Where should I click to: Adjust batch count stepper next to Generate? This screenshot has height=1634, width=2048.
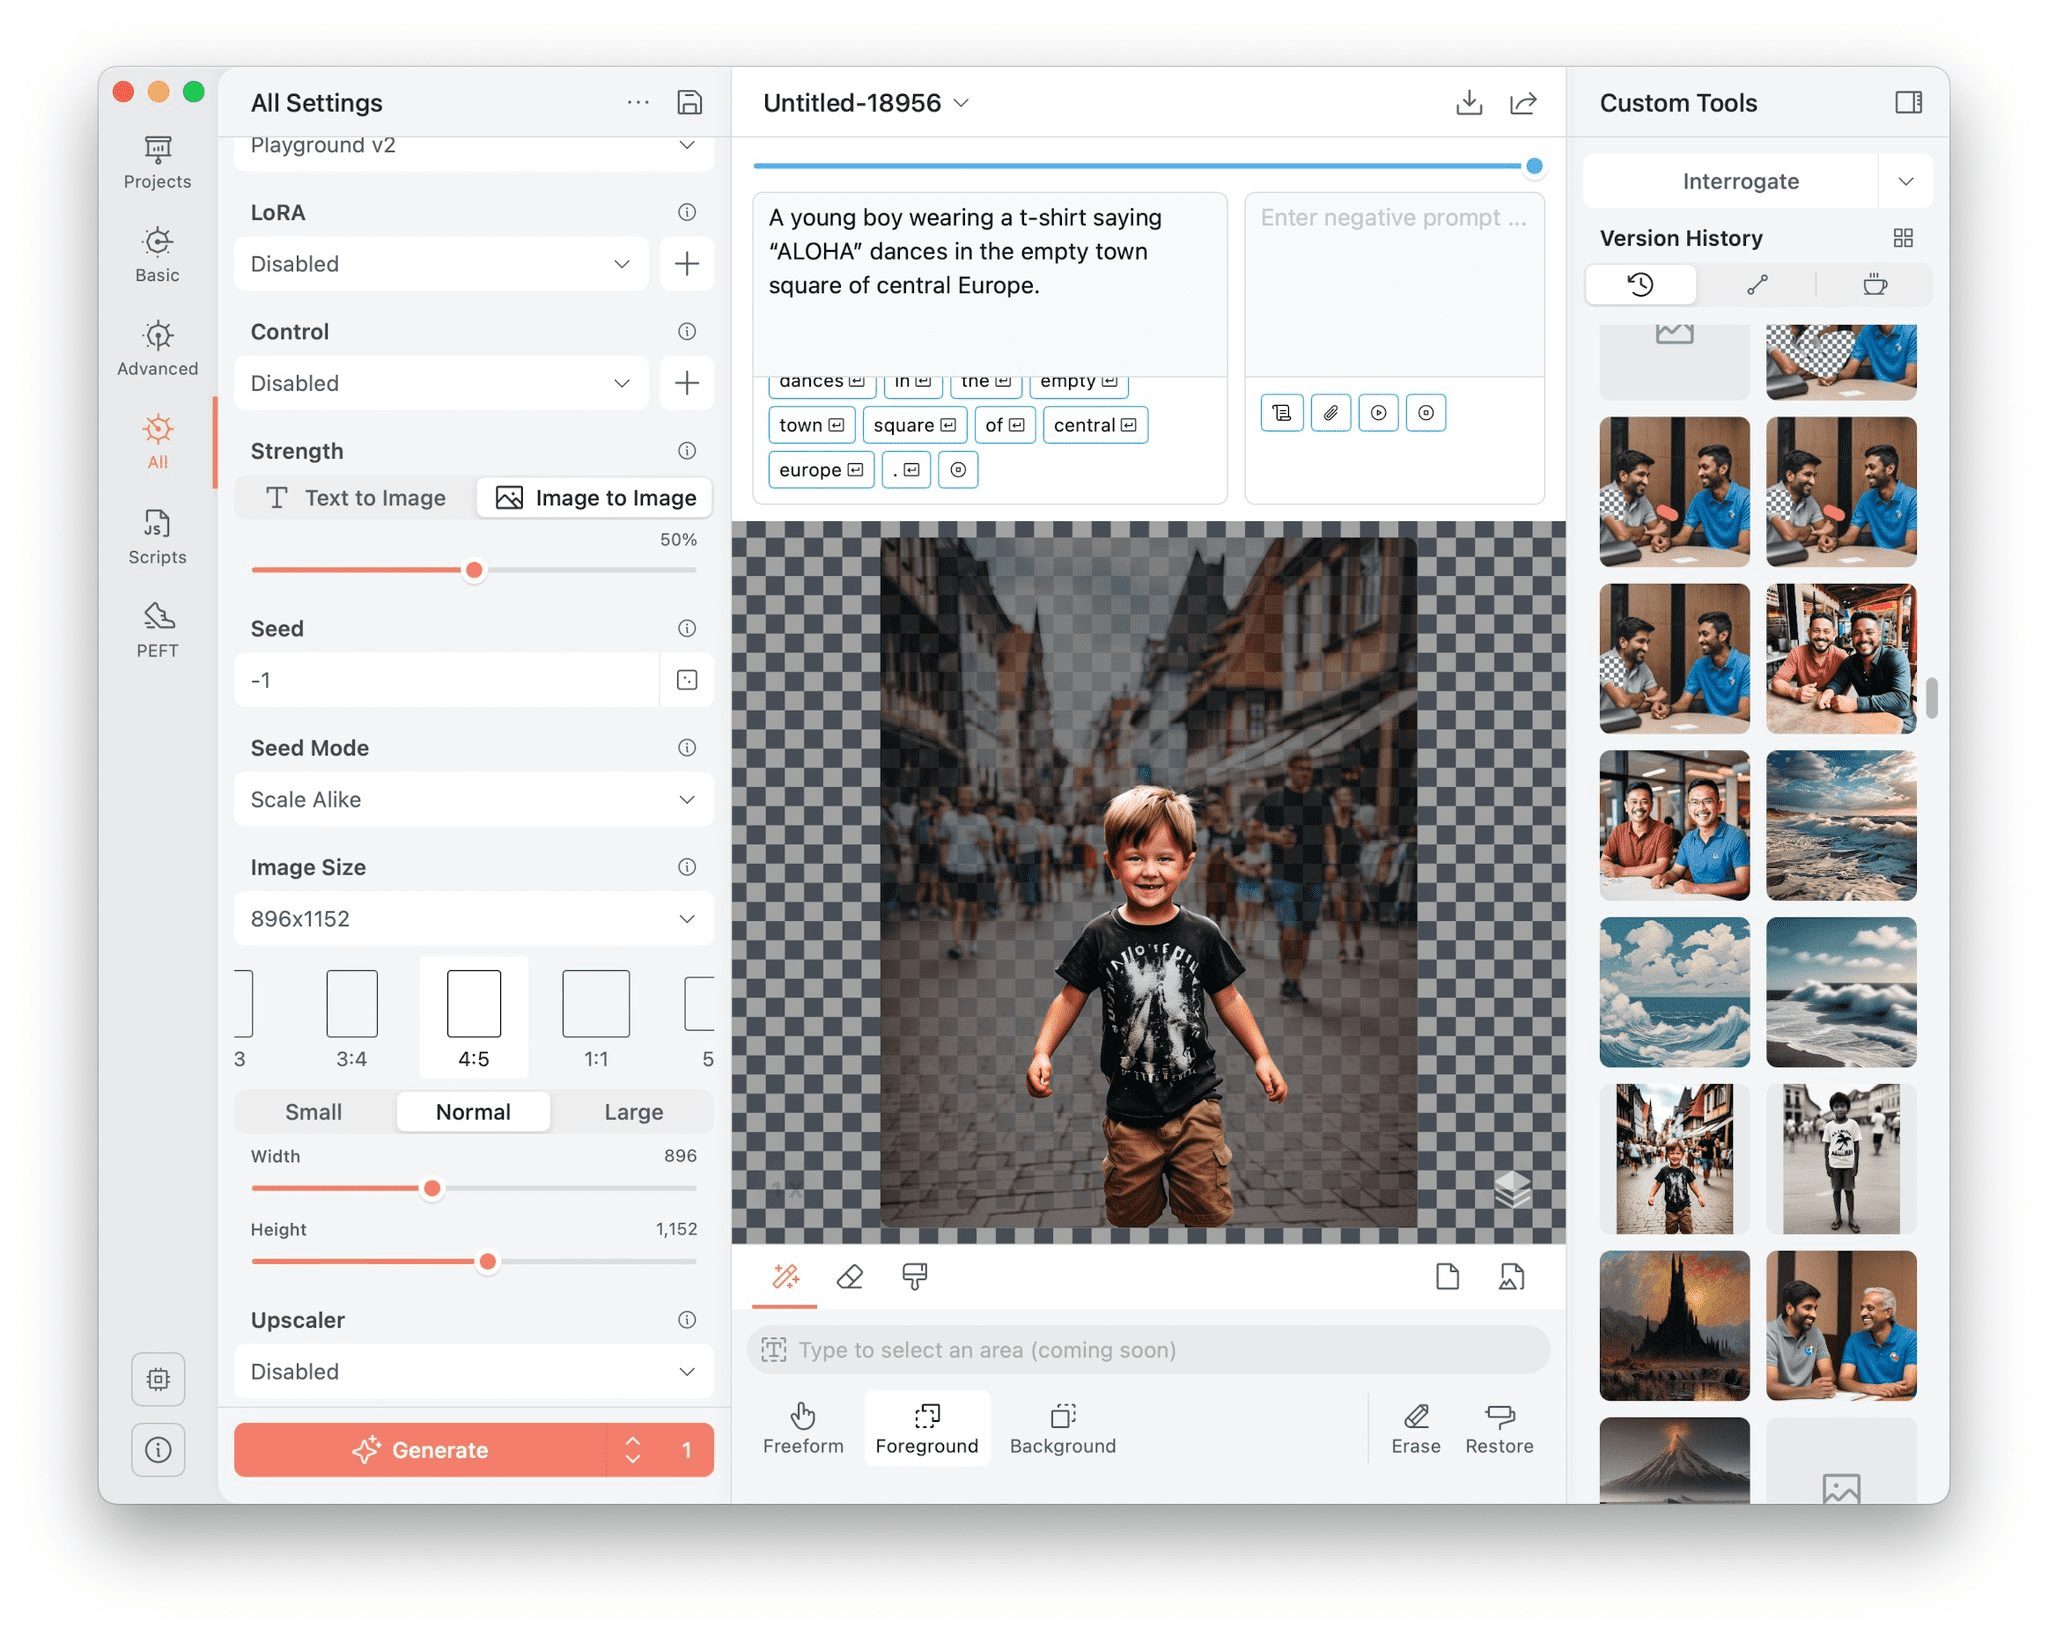point(633,1449)
